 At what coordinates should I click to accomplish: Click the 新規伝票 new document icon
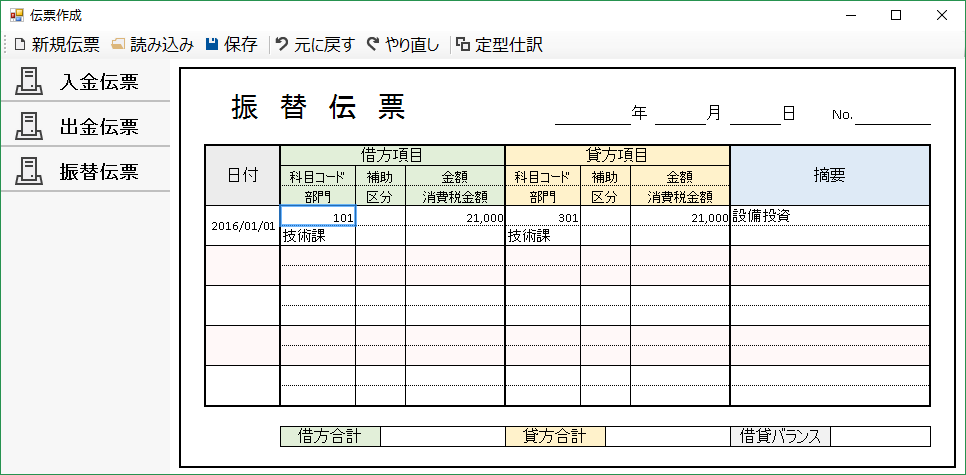tap(19, 44)
